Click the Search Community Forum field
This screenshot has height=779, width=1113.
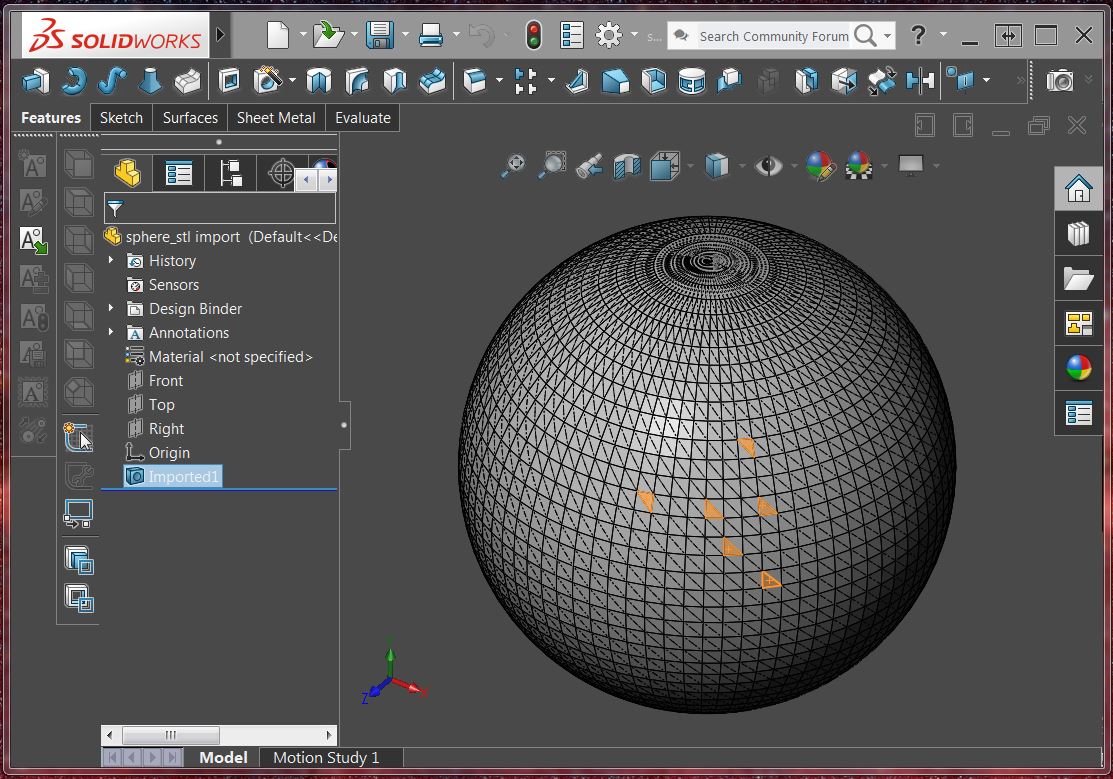[x=772, y=36]
